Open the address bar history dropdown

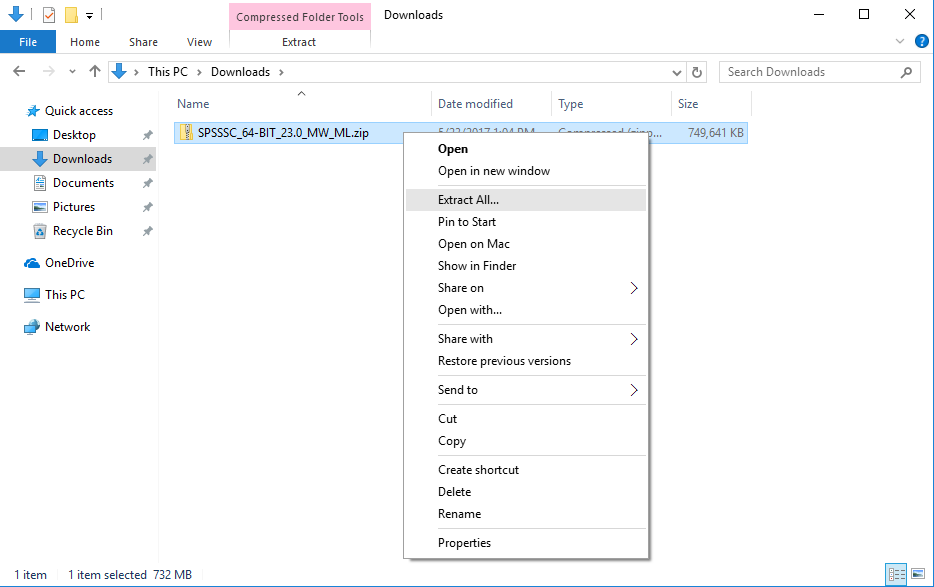(677, 73)
